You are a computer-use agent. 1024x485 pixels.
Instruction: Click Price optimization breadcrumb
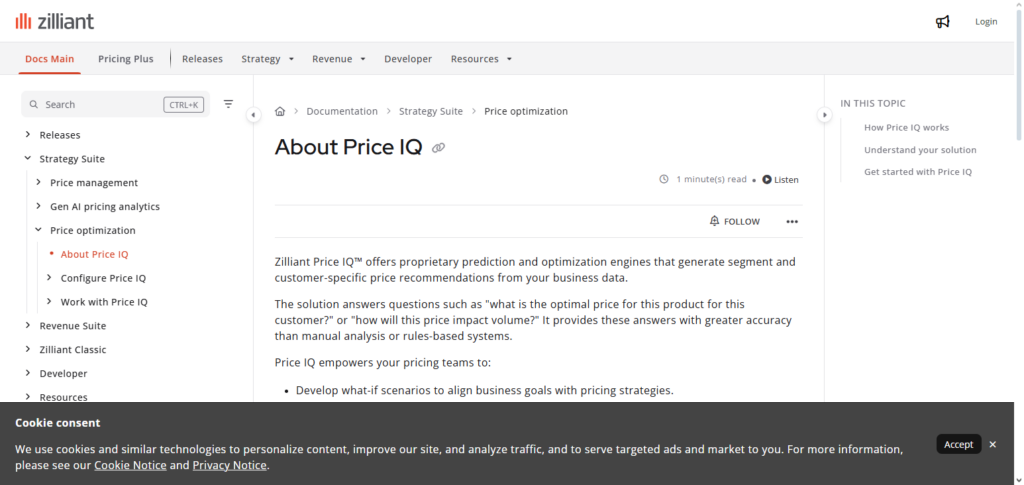coord(526,111)
